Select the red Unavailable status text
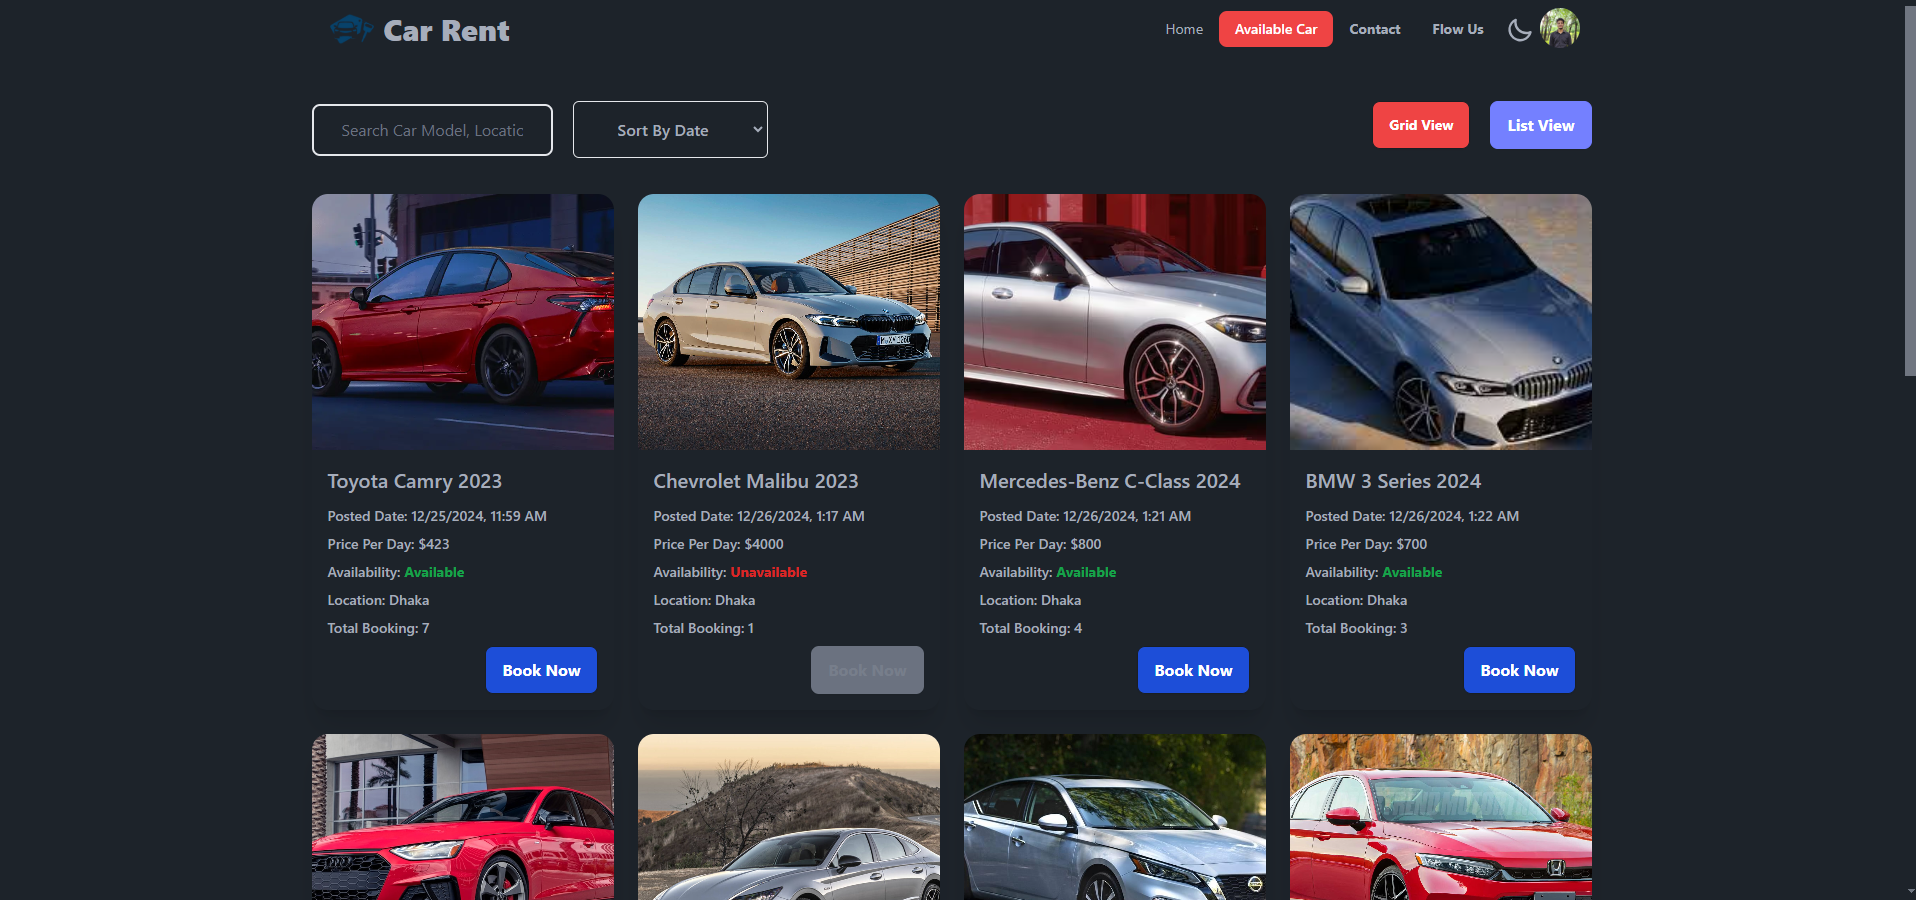 769,572
